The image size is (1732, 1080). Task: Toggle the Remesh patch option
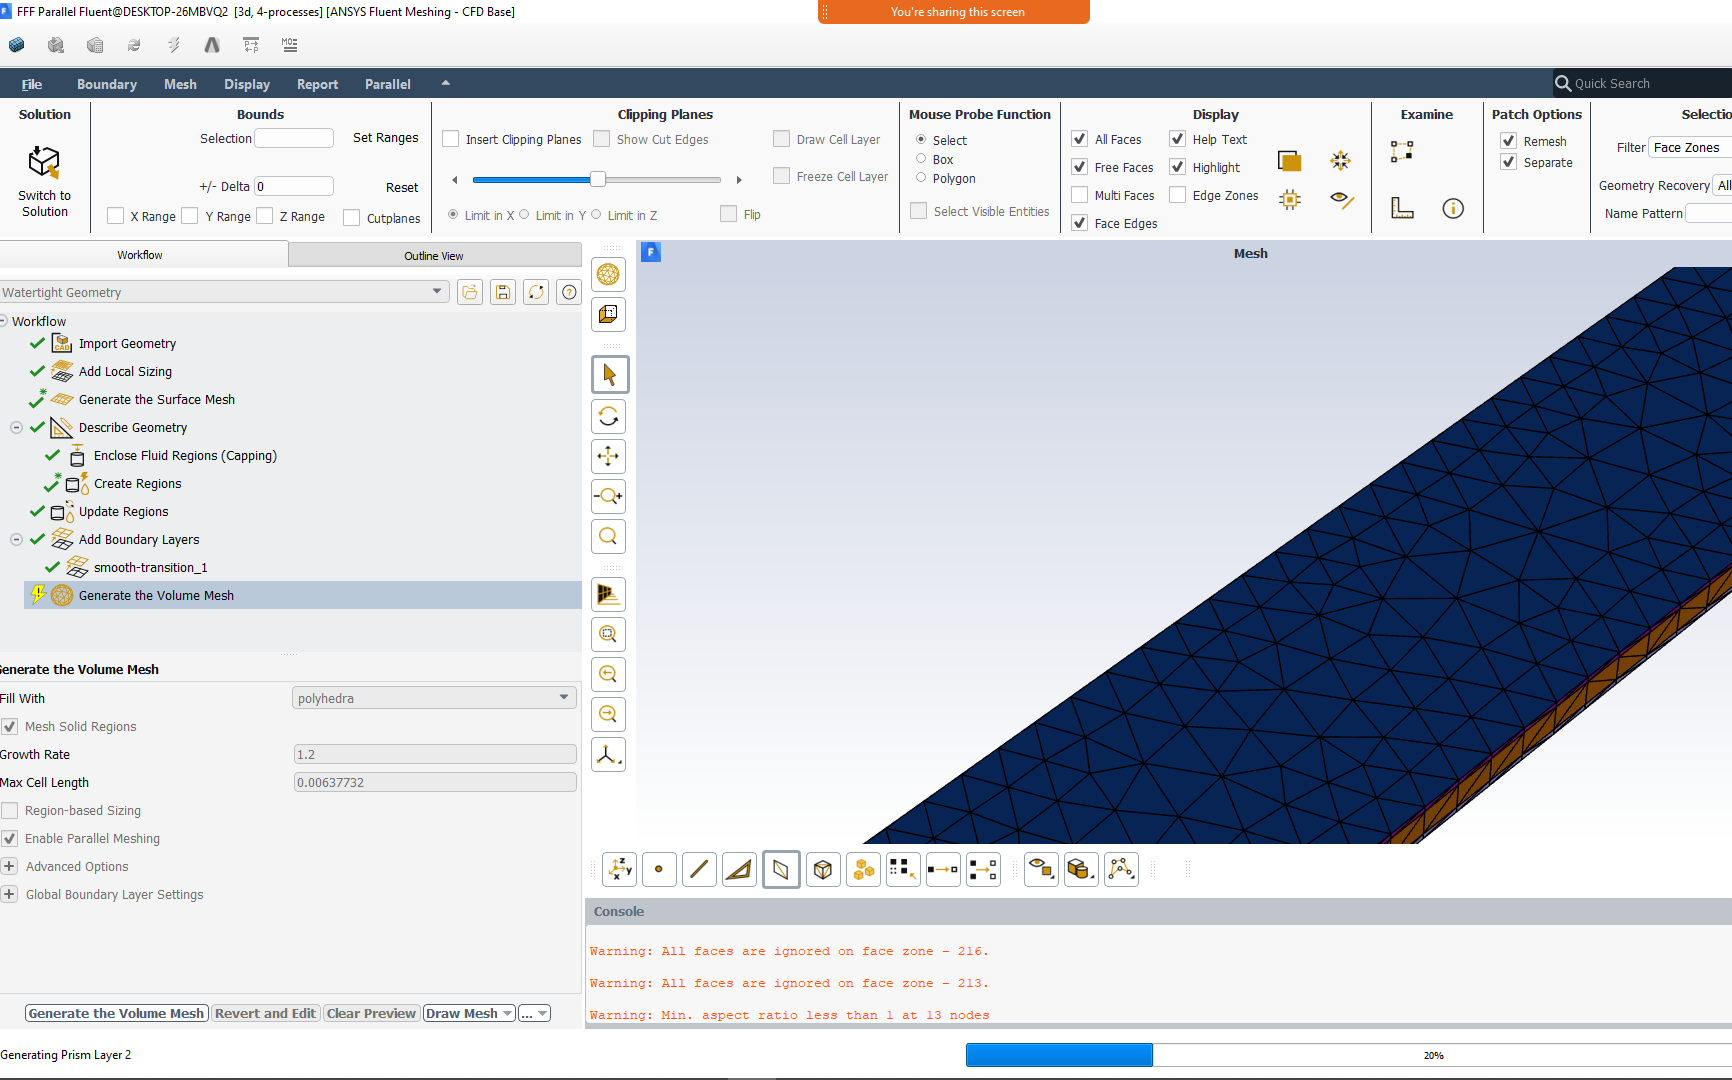[x=1509, y=141]
